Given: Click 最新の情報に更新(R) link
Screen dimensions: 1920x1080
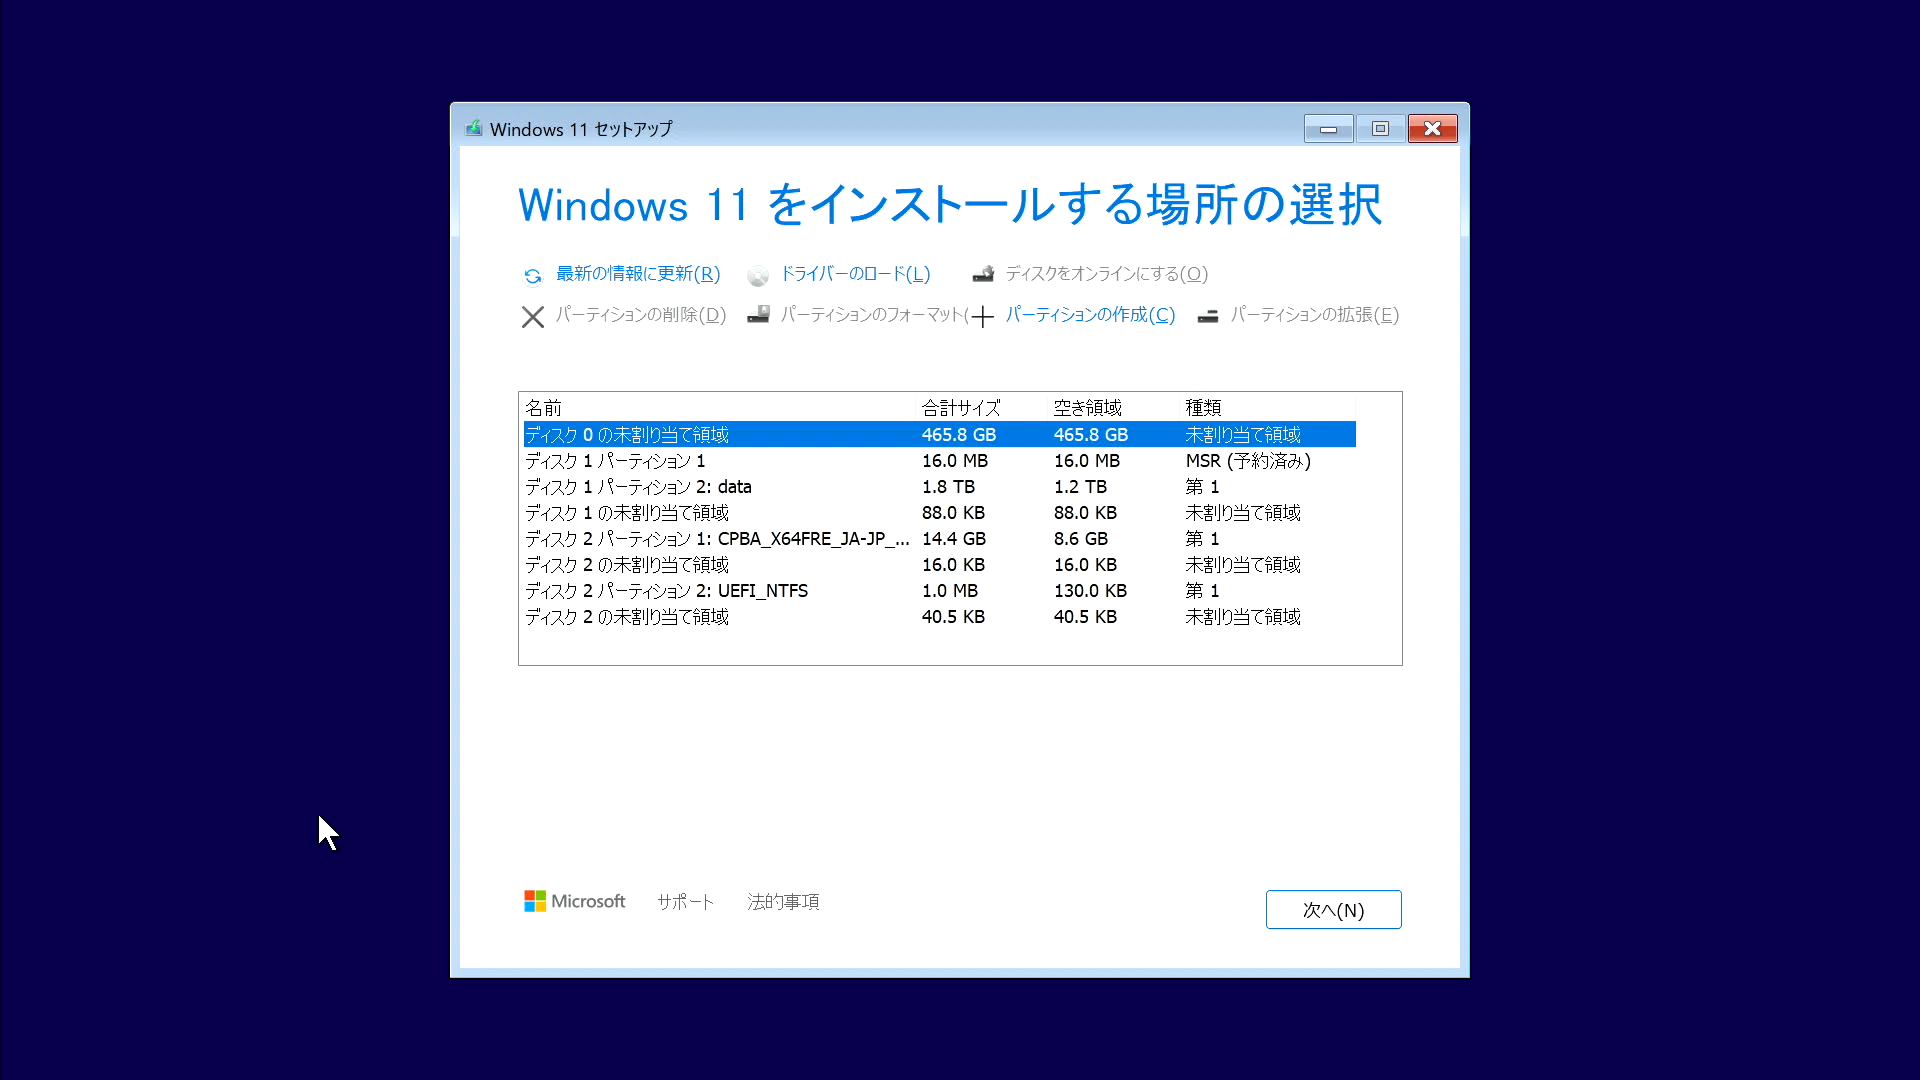Looking at the screenshot, I should coord(638,274).
